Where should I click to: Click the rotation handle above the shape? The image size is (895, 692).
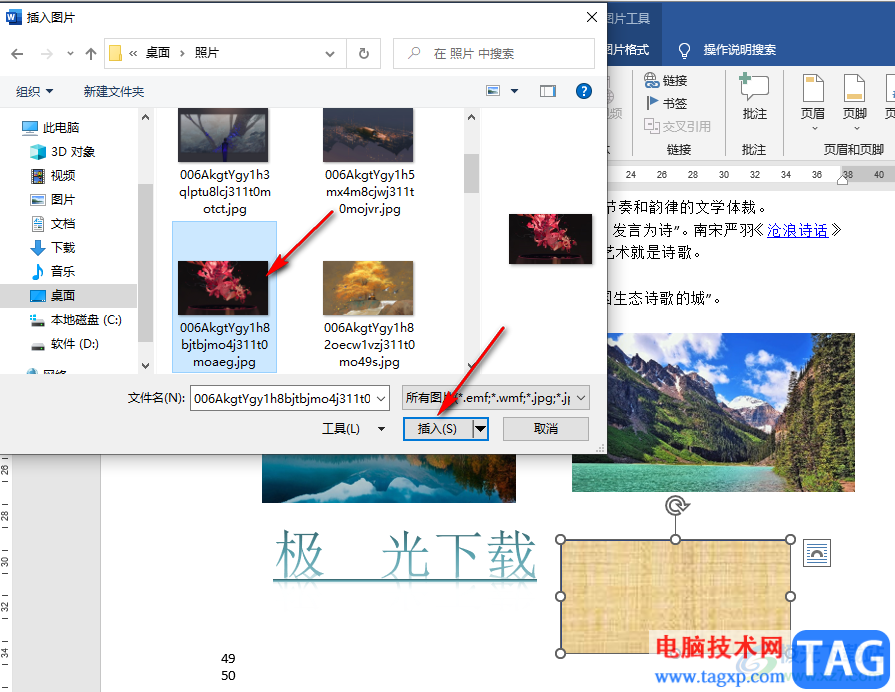click(676, 506)
